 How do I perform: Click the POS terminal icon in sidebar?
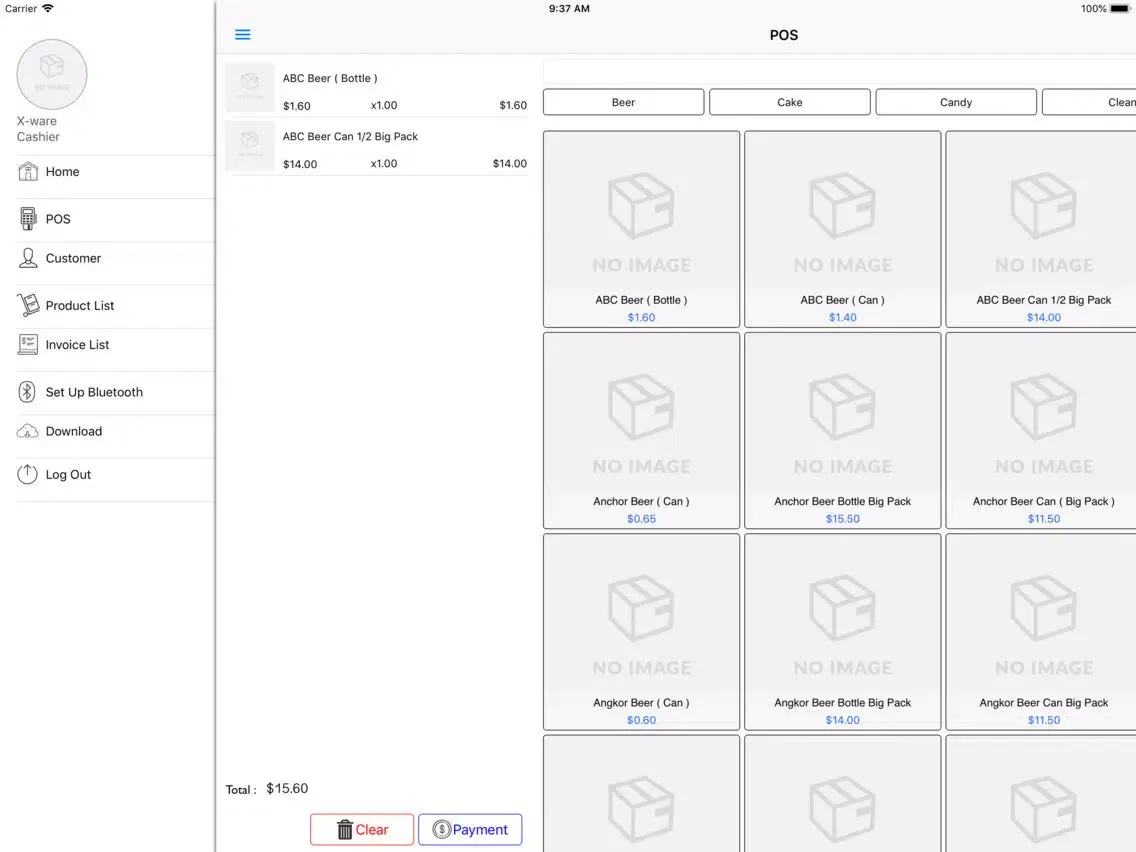pyautogui.click(x=28, y=219)
